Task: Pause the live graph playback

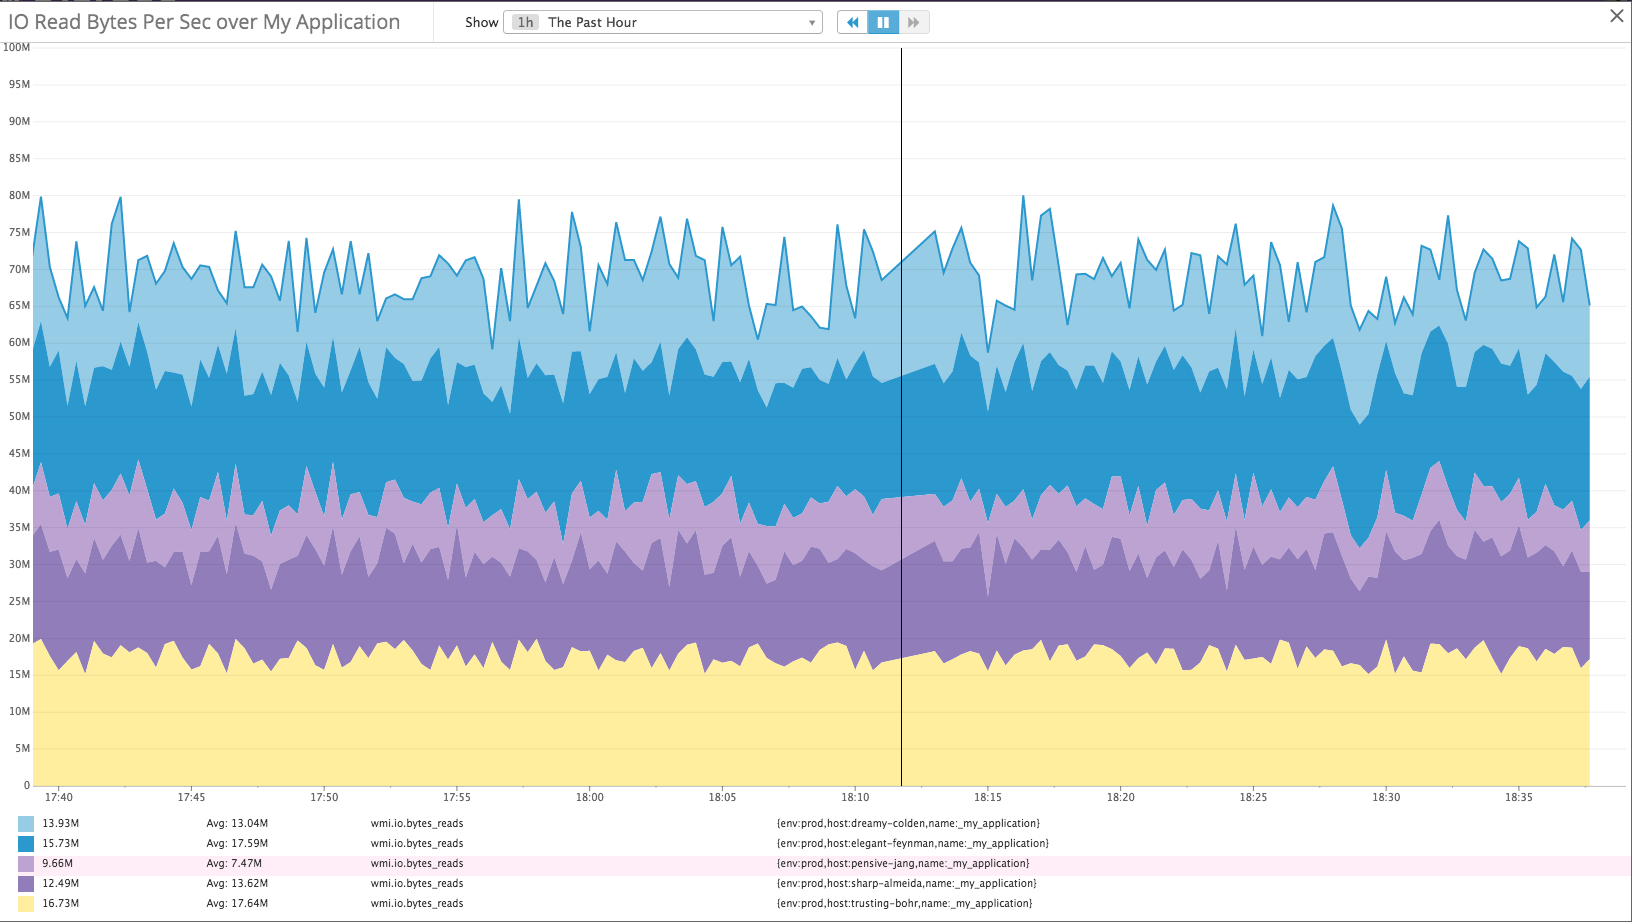Action: (882, 21)
